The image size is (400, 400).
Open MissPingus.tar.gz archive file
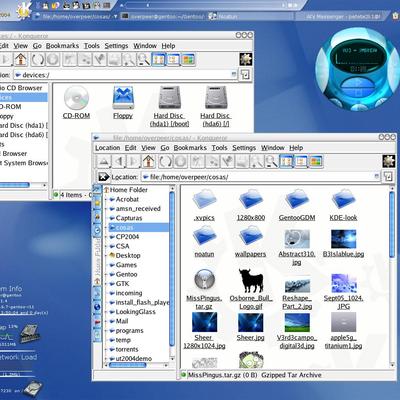pos(204,289)
